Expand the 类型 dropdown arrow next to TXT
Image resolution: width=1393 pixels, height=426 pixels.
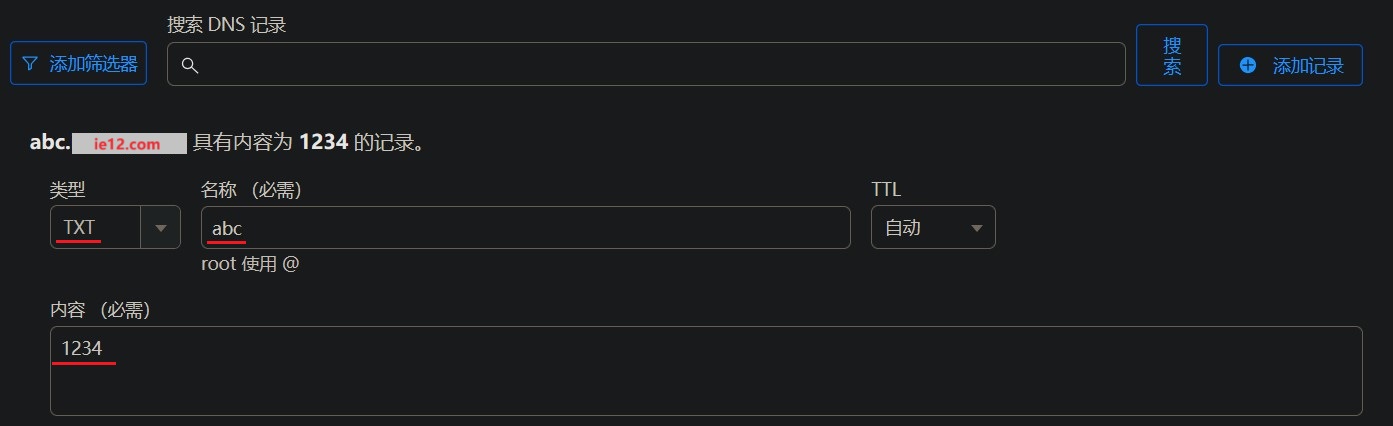[160, 228]
